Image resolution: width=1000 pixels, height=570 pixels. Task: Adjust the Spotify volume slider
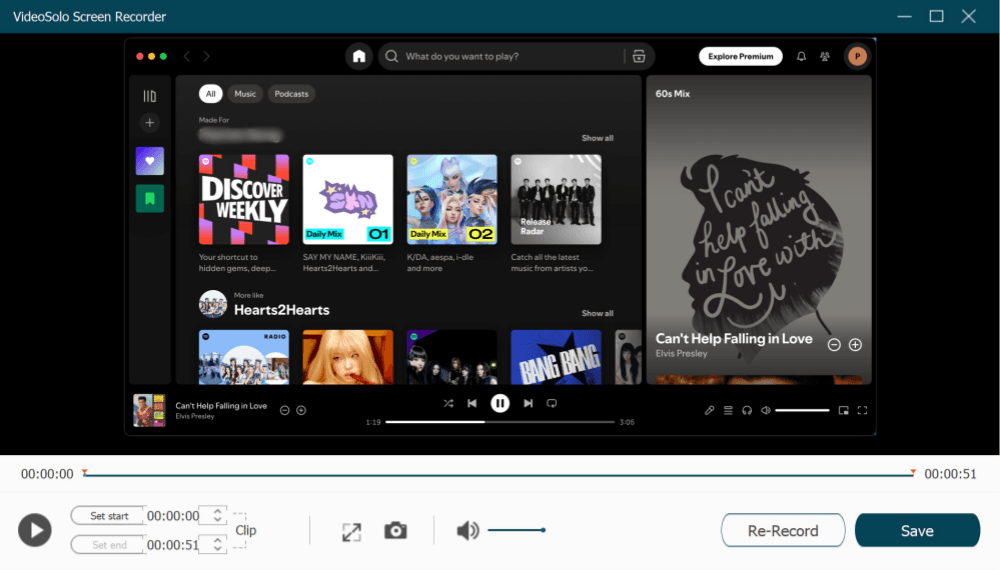pyautogui.click(x=802, y=411)
